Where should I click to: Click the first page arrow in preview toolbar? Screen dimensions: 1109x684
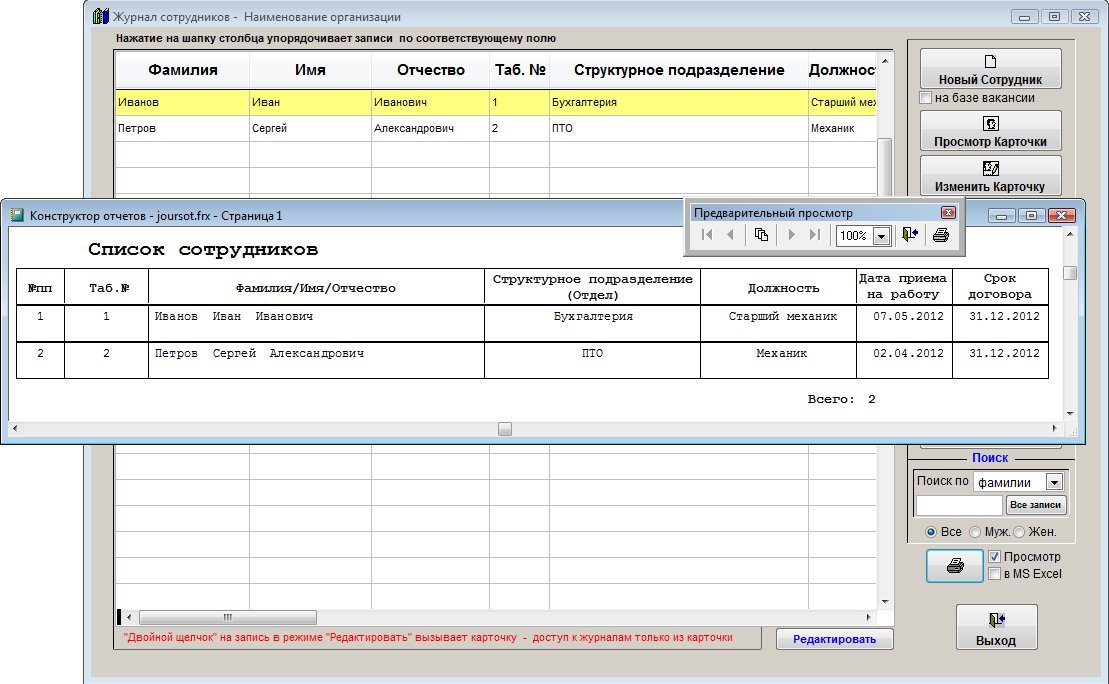tap(707, 235)
